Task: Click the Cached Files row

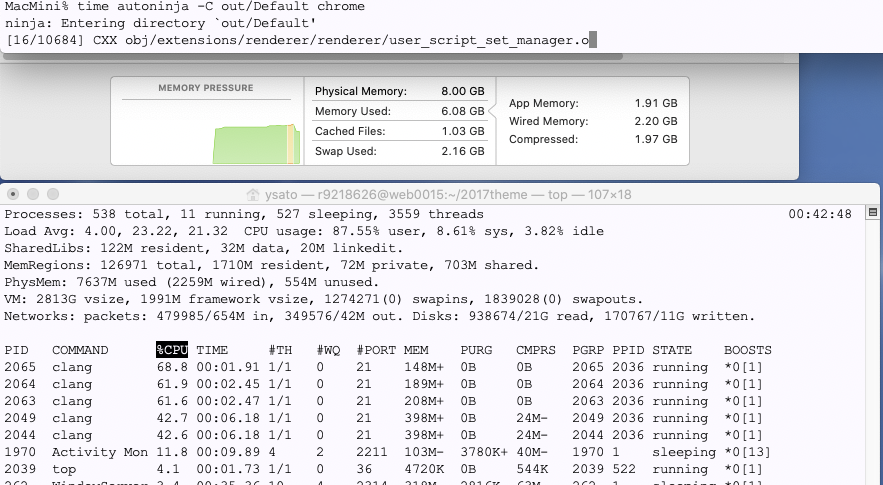Action: (x=398, y=131)
